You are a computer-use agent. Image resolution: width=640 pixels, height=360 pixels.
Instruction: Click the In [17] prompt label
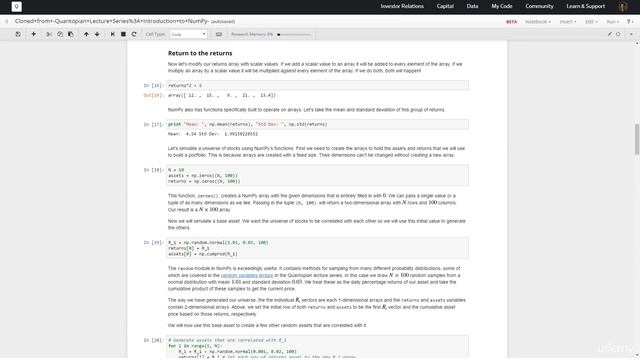153,124
